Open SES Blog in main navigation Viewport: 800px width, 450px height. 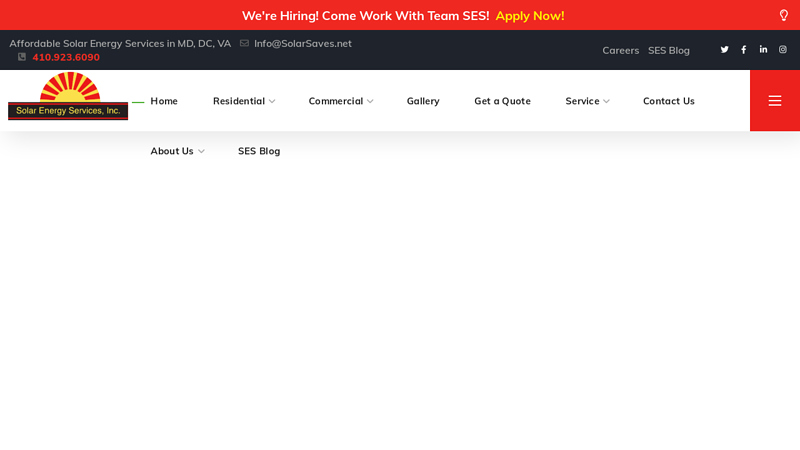click(259, 151)
